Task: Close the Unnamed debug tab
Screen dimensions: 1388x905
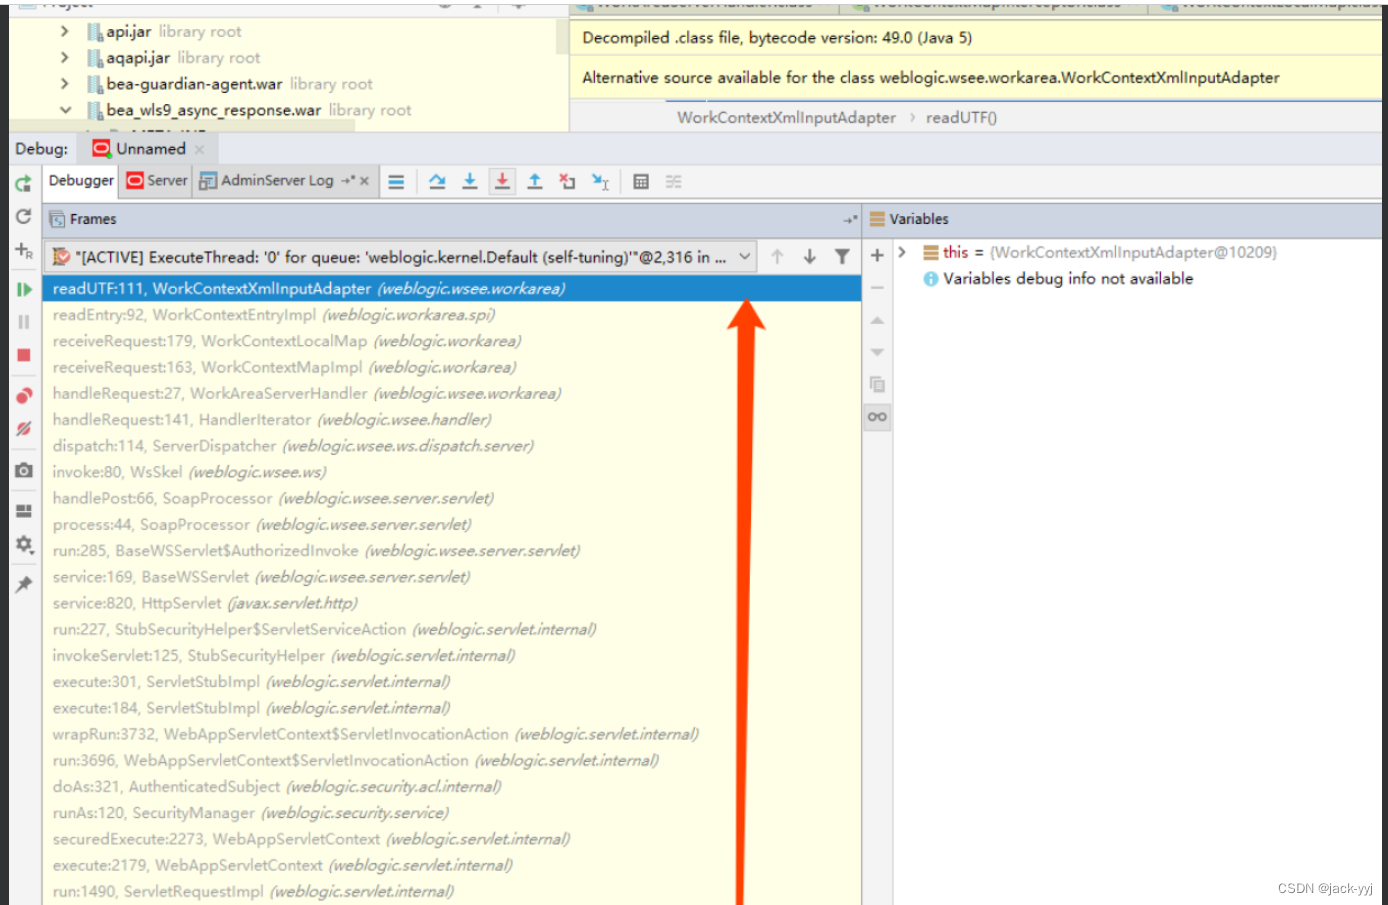Action: [199, 149]
